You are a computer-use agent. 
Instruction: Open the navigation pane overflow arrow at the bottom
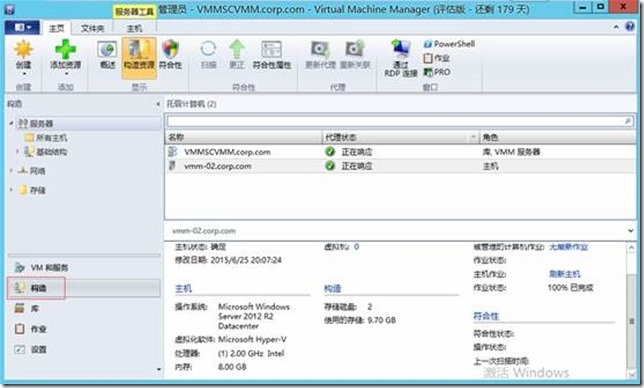click(x=159, y=369)
